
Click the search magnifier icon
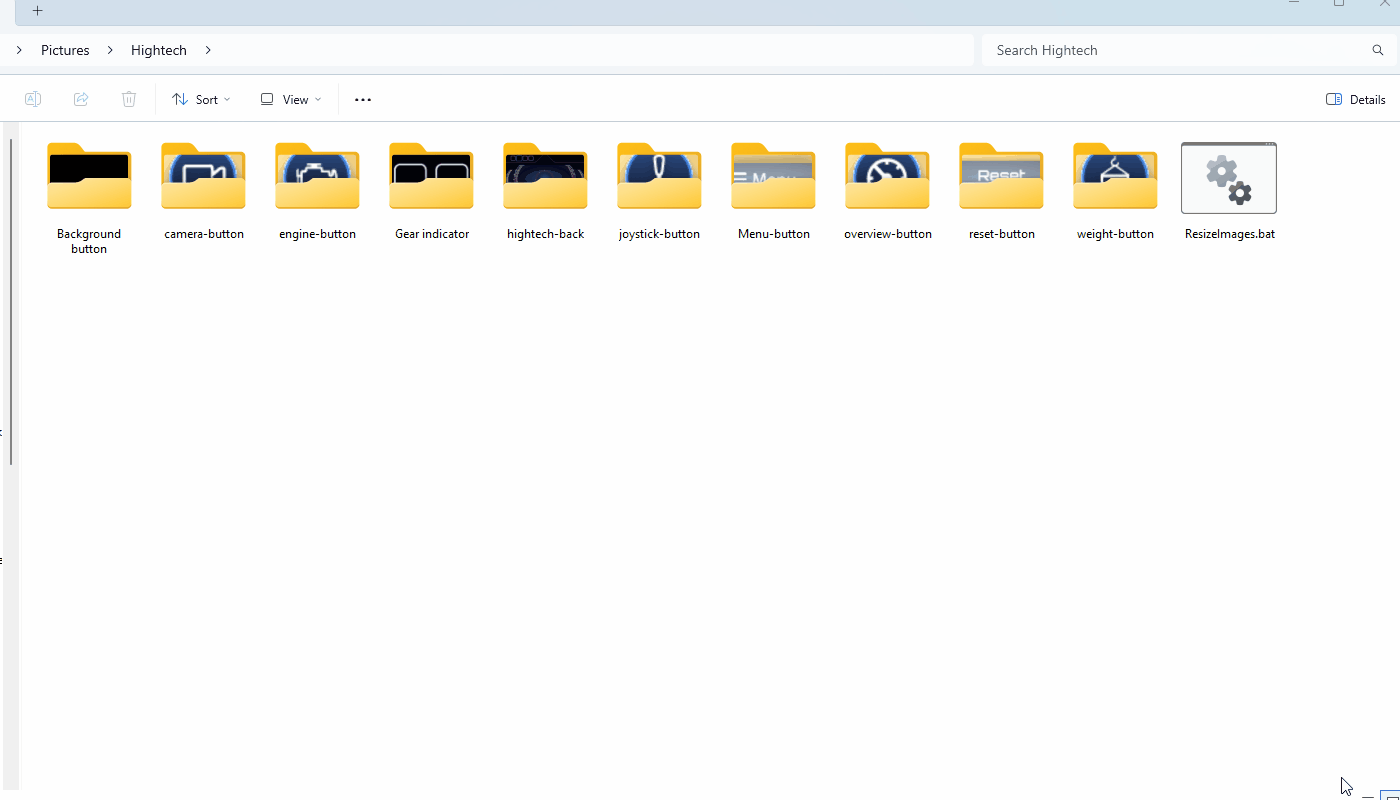(x=1378, y=50)
